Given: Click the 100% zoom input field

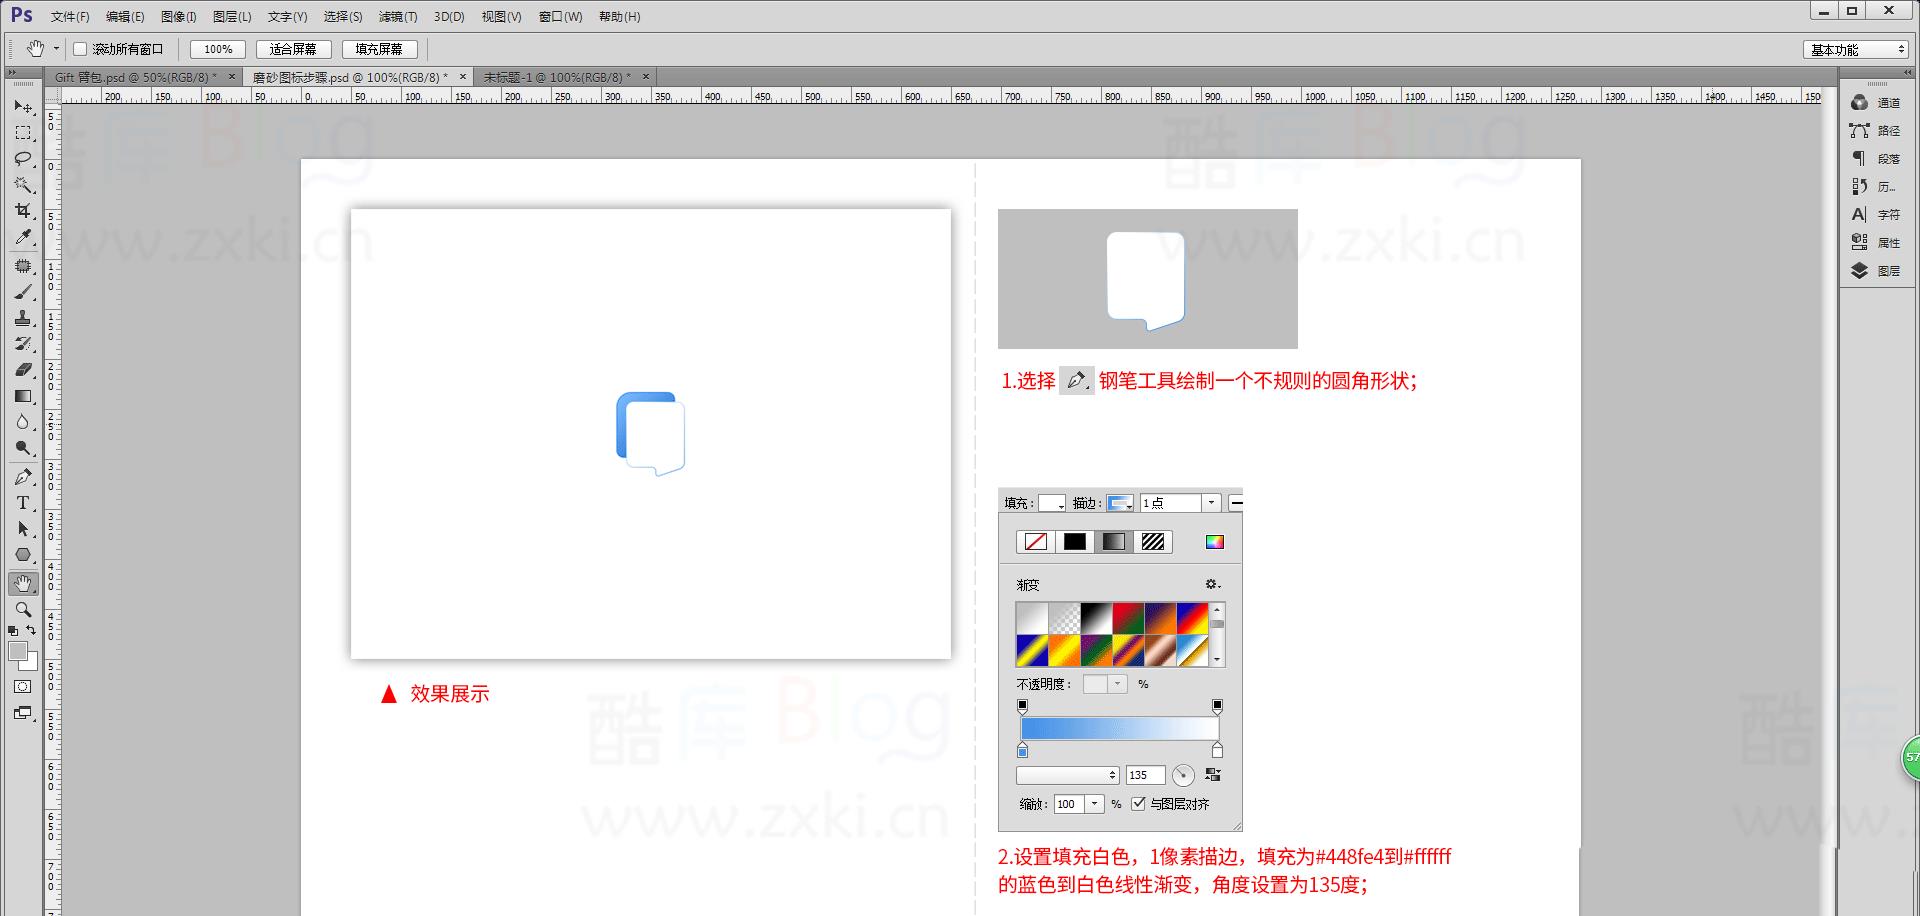Looking at the screenshot, I should point(217,48).
